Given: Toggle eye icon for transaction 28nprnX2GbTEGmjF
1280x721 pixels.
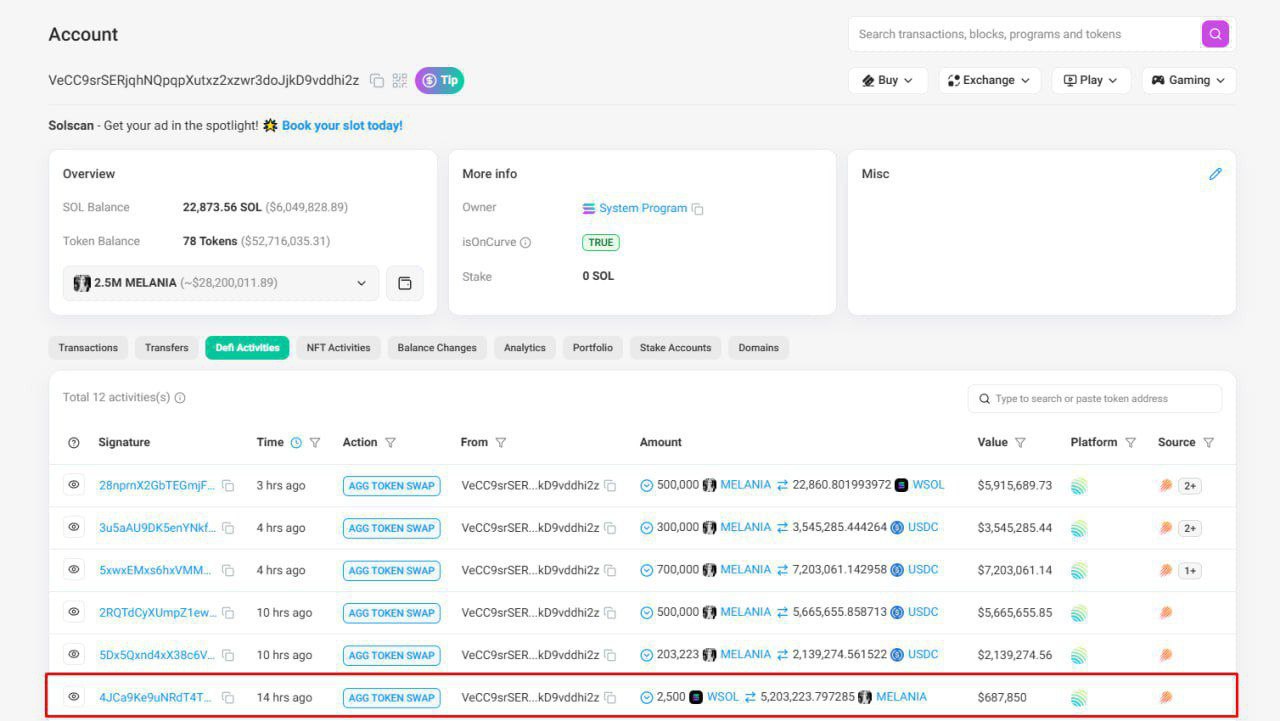Looking at the screenshot, I should tap(73, 485).
